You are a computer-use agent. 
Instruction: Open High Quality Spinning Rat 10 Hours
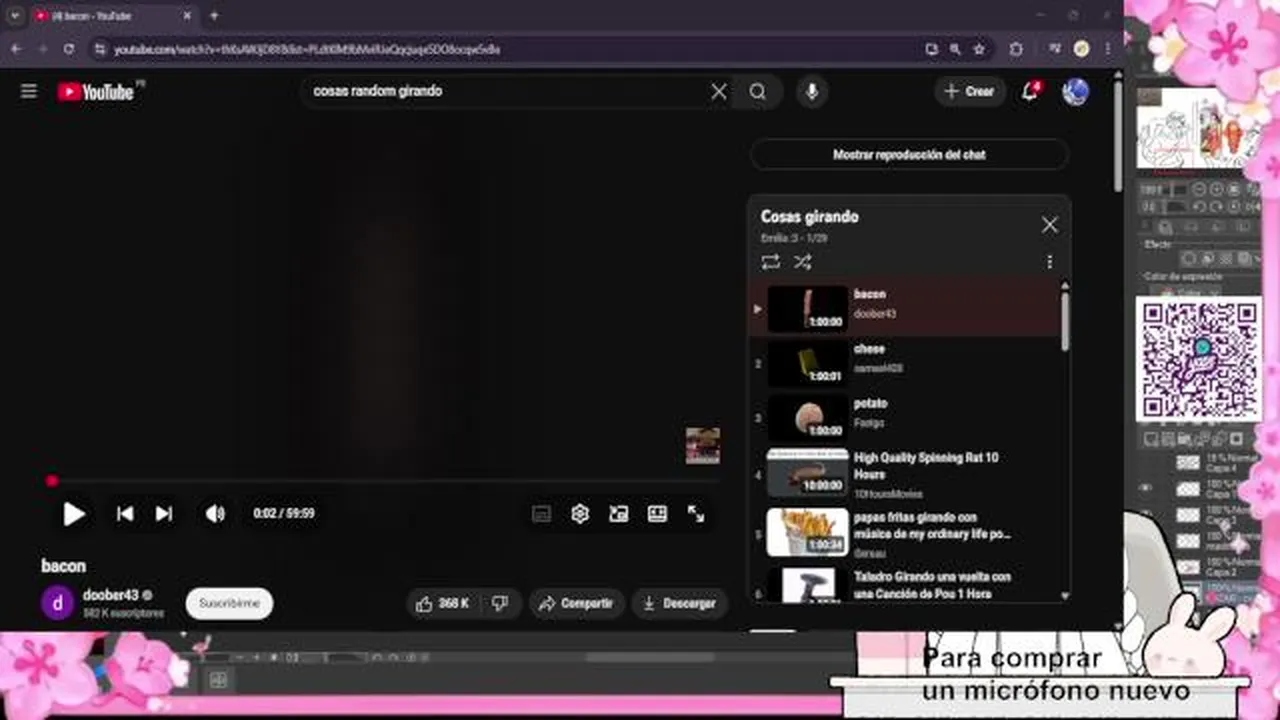point(904,473)
